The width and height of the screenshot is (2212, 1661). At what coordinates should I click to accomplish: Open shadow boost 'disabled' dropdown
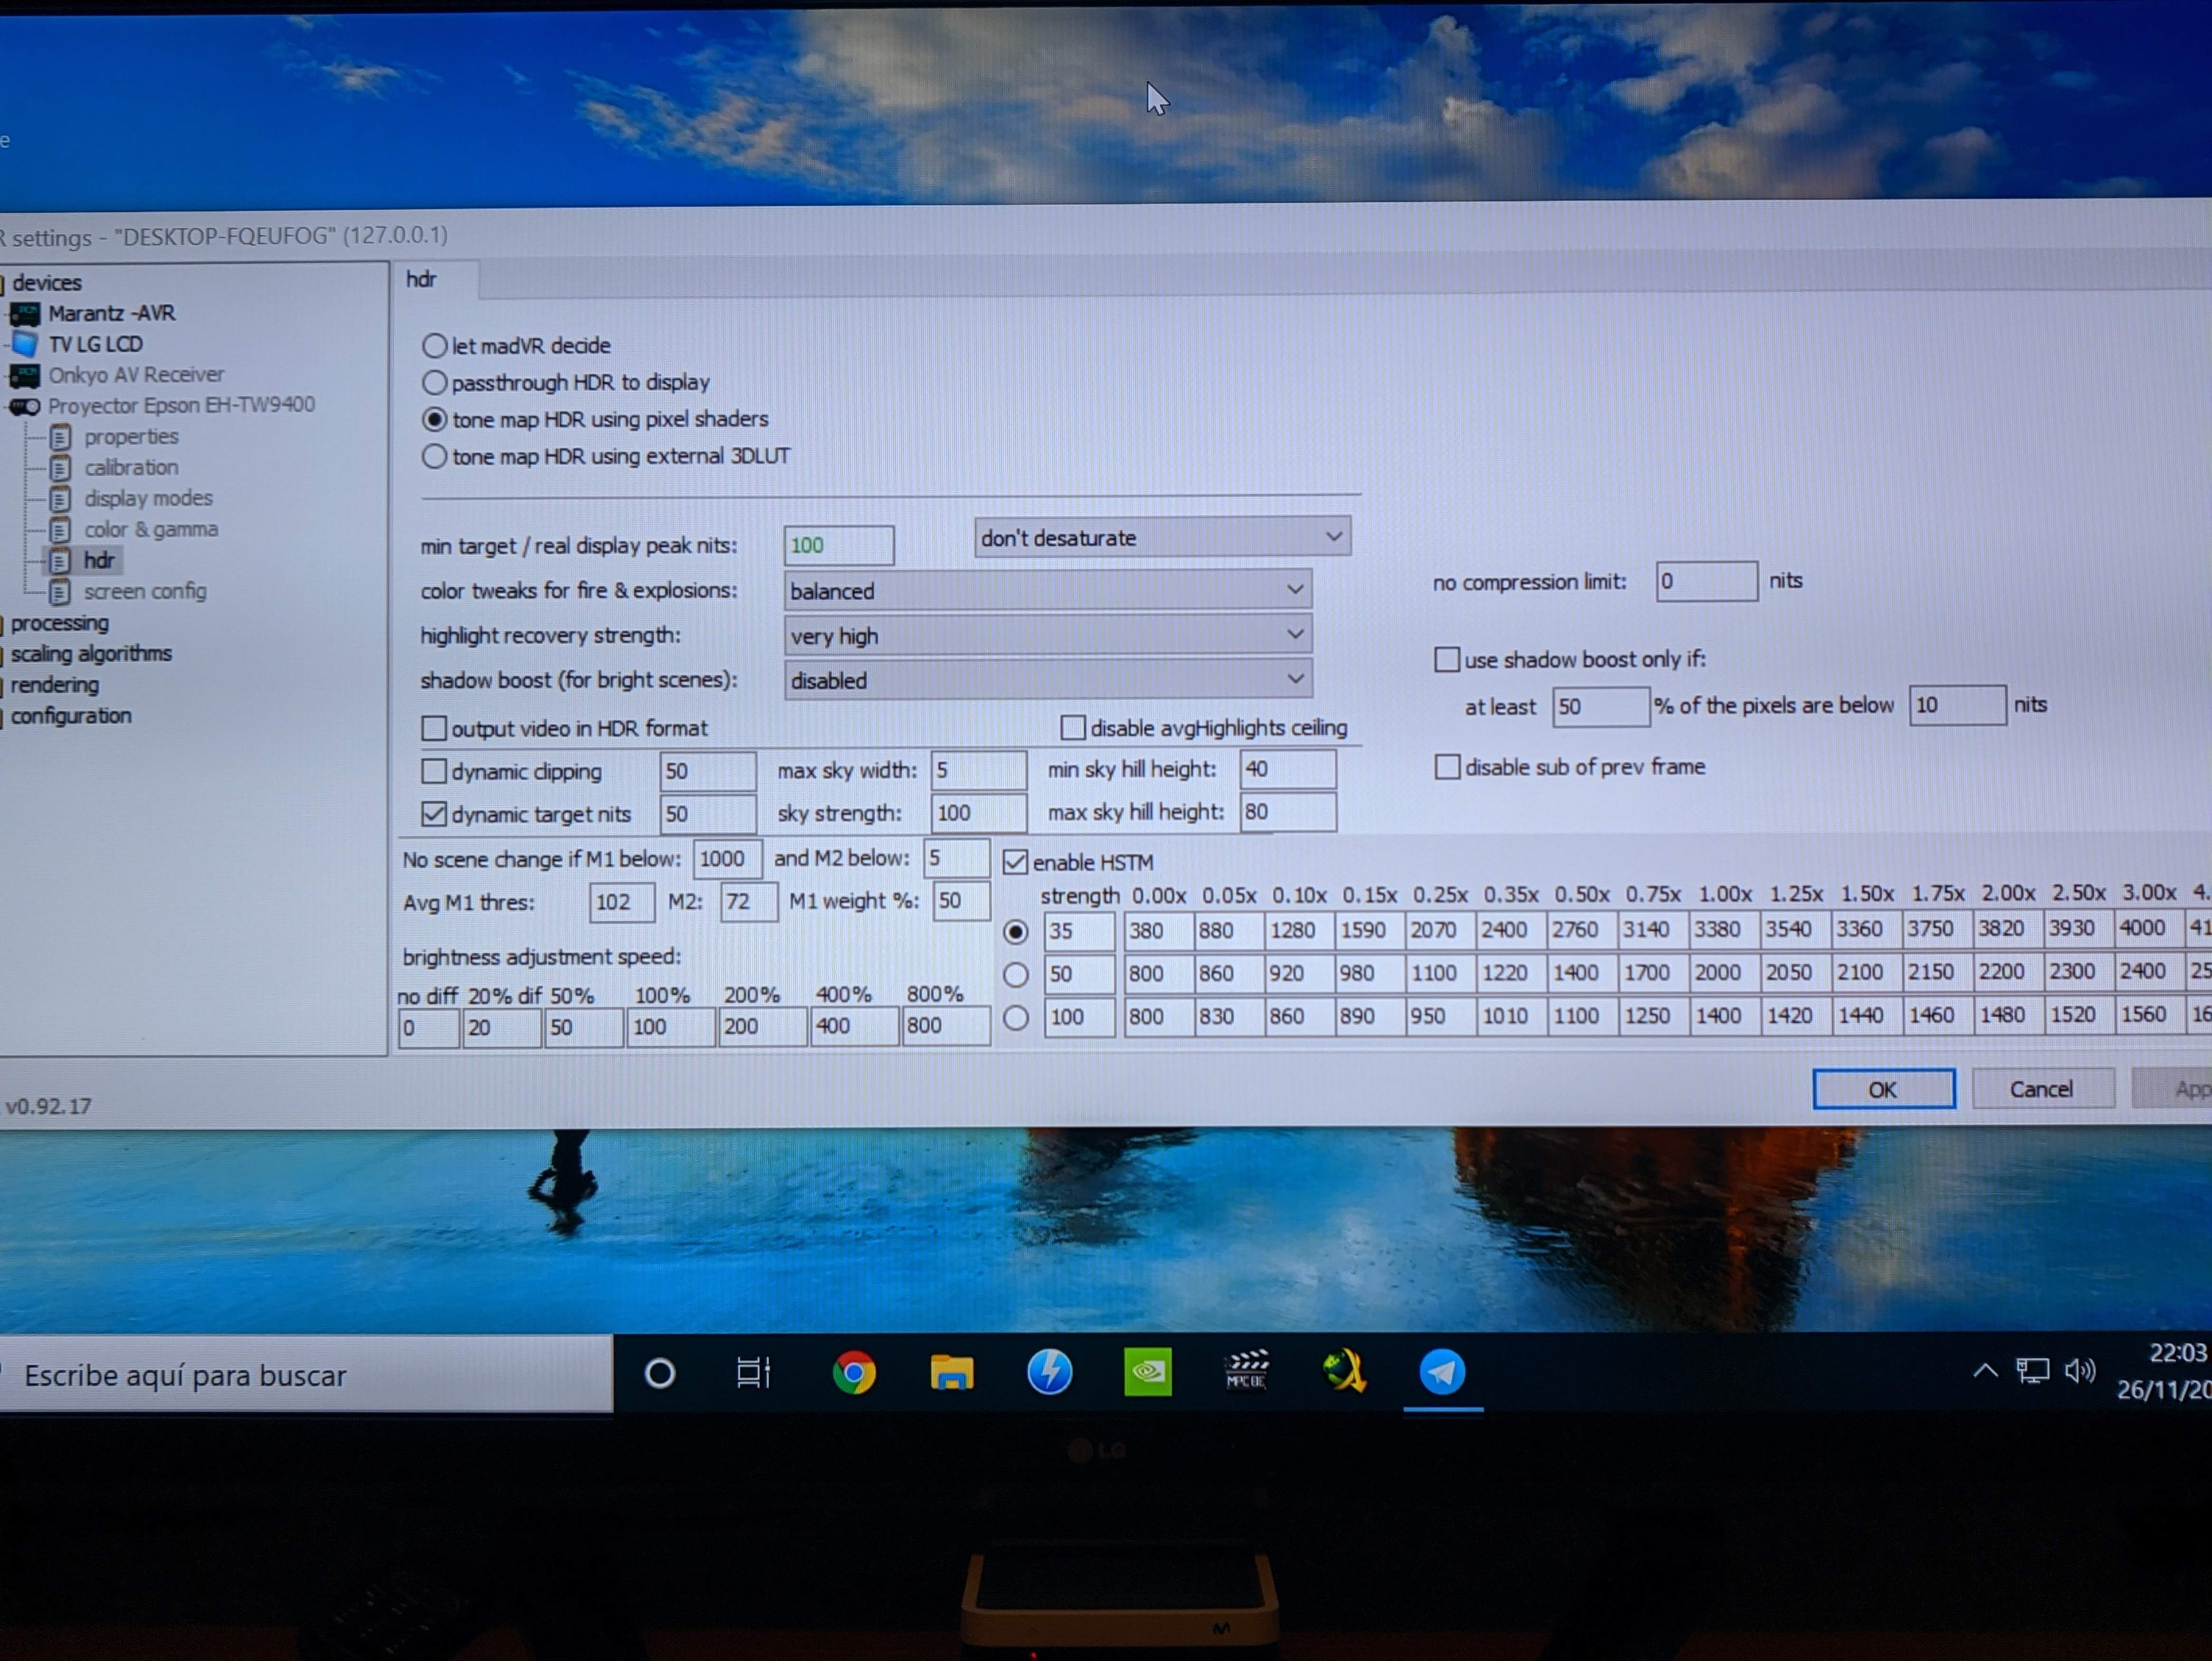pos(1047,680)
